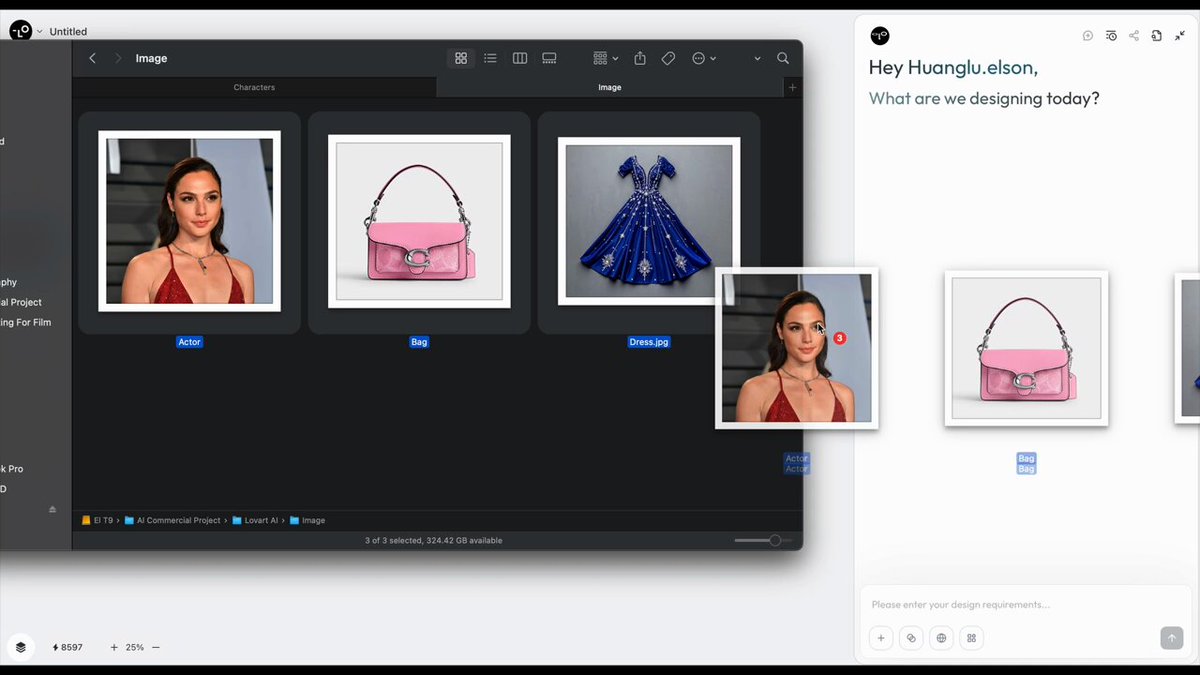Open the Finder more actions menu
This screenshot has width=1200, height=675.
(x=703, y=58)
